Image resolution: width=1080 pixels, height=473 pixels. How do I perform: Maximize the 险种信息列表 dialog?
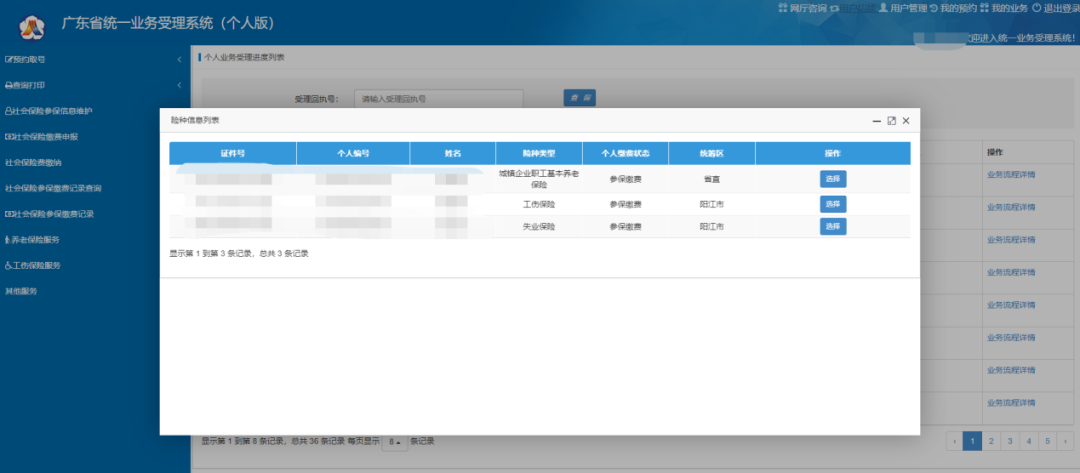pyautogui.click(x=891, y=120)
